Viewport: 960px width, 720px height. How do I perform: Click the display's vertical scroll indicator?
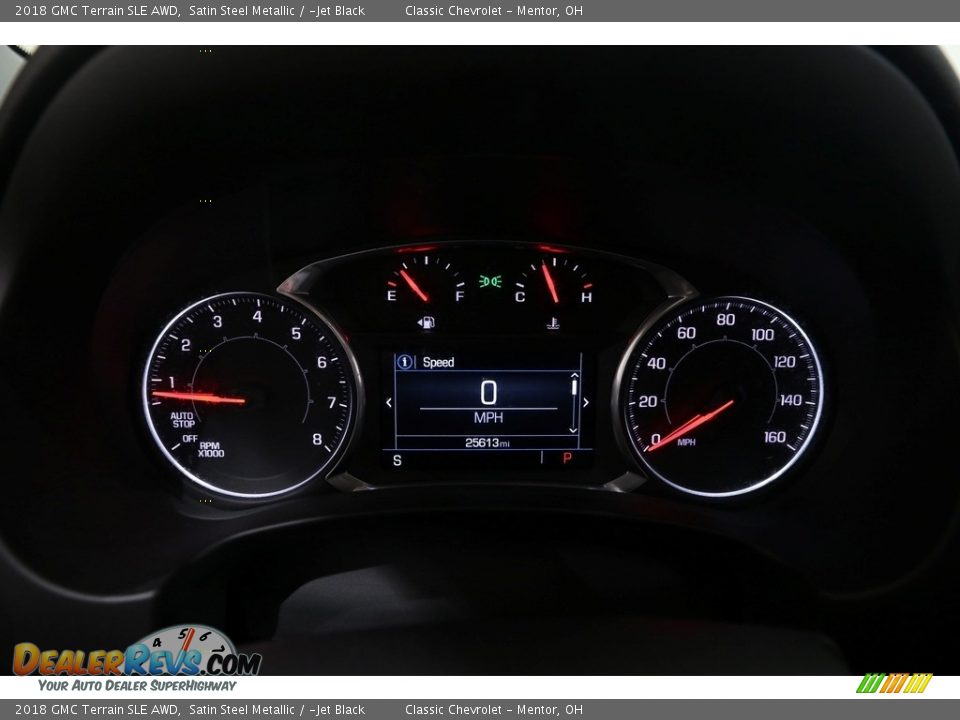pyautogui.click(x=574, y=387)
